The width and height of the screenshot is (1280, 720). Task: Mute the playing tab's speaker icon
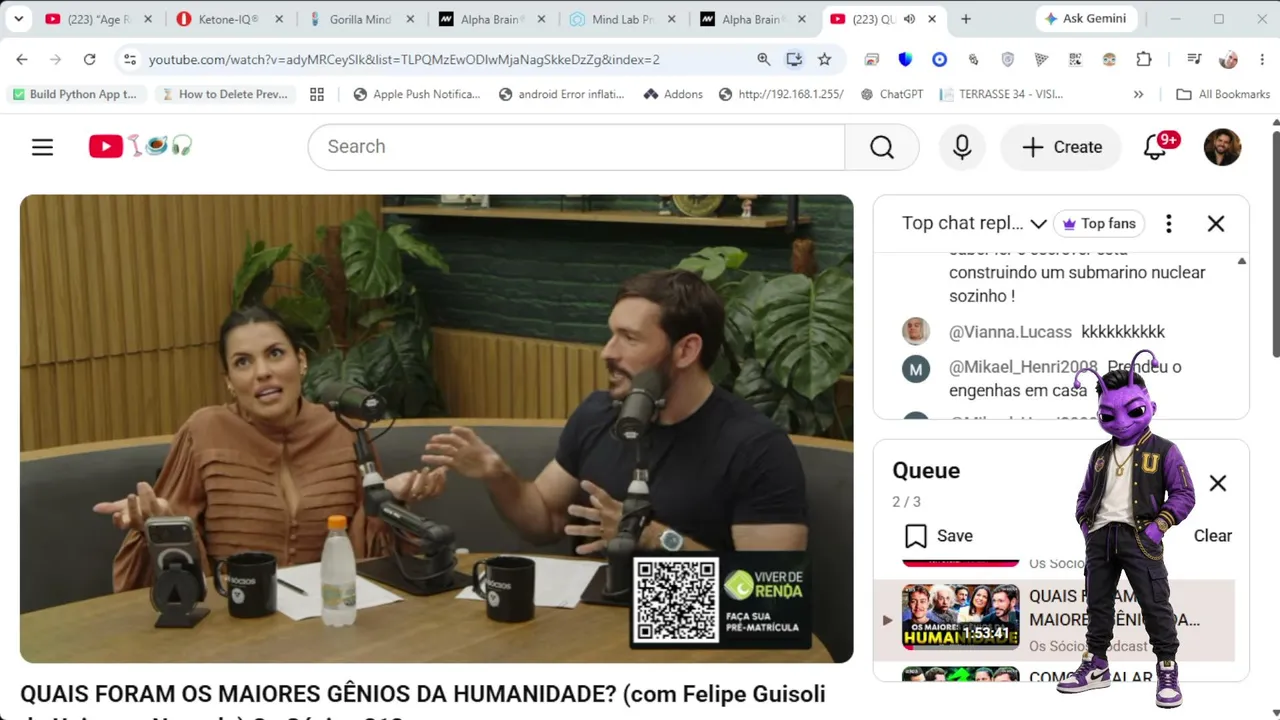coord(909,19)
